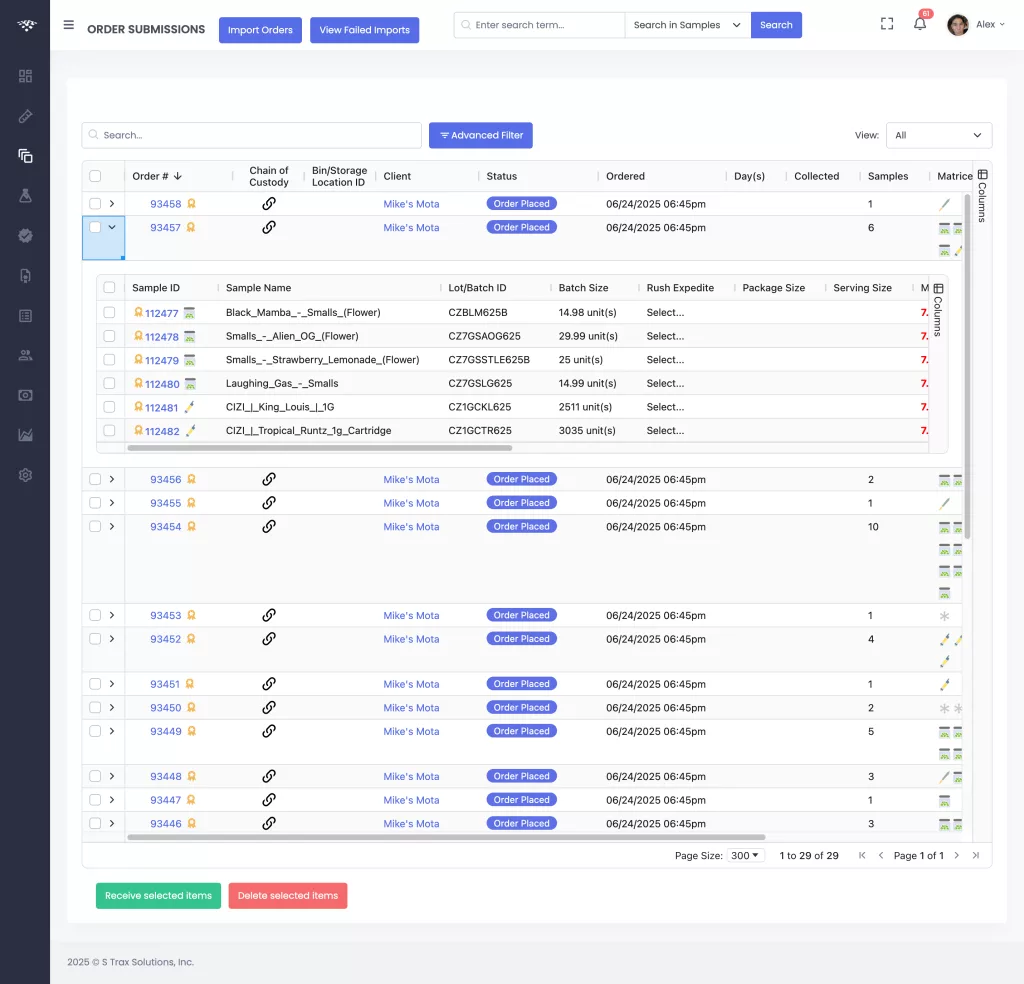Focus the top Enter search term field
Viewport: 1024px width, 984px height.
[x=539, y=25]
